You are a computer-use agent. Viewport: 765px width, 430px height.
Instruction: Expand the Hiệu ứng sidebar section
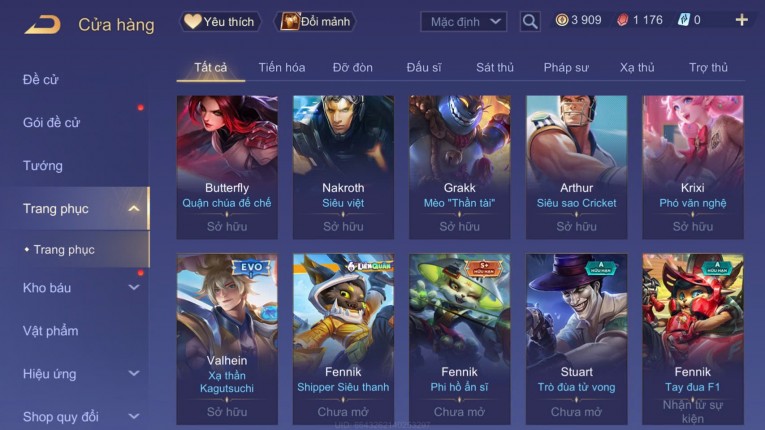(x=134, y=374)
